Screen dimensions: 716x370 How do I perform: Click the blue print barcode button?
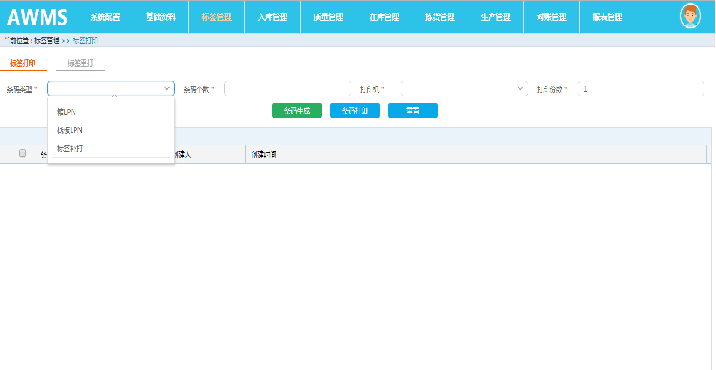355,111
